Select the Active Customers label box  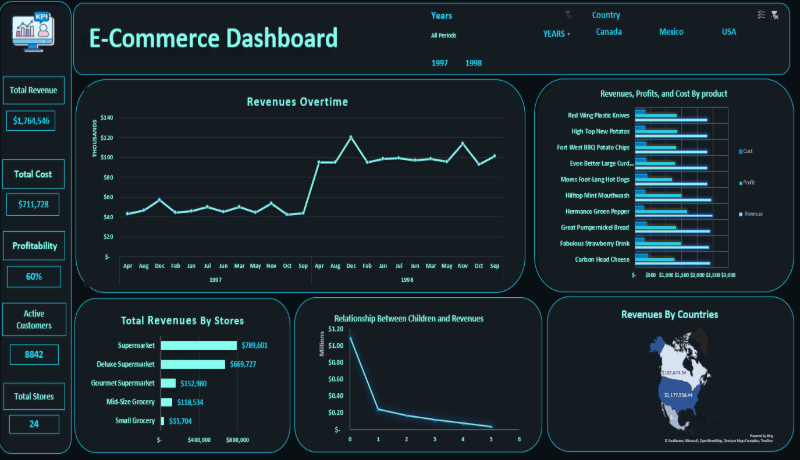click(x=34, y=320)
